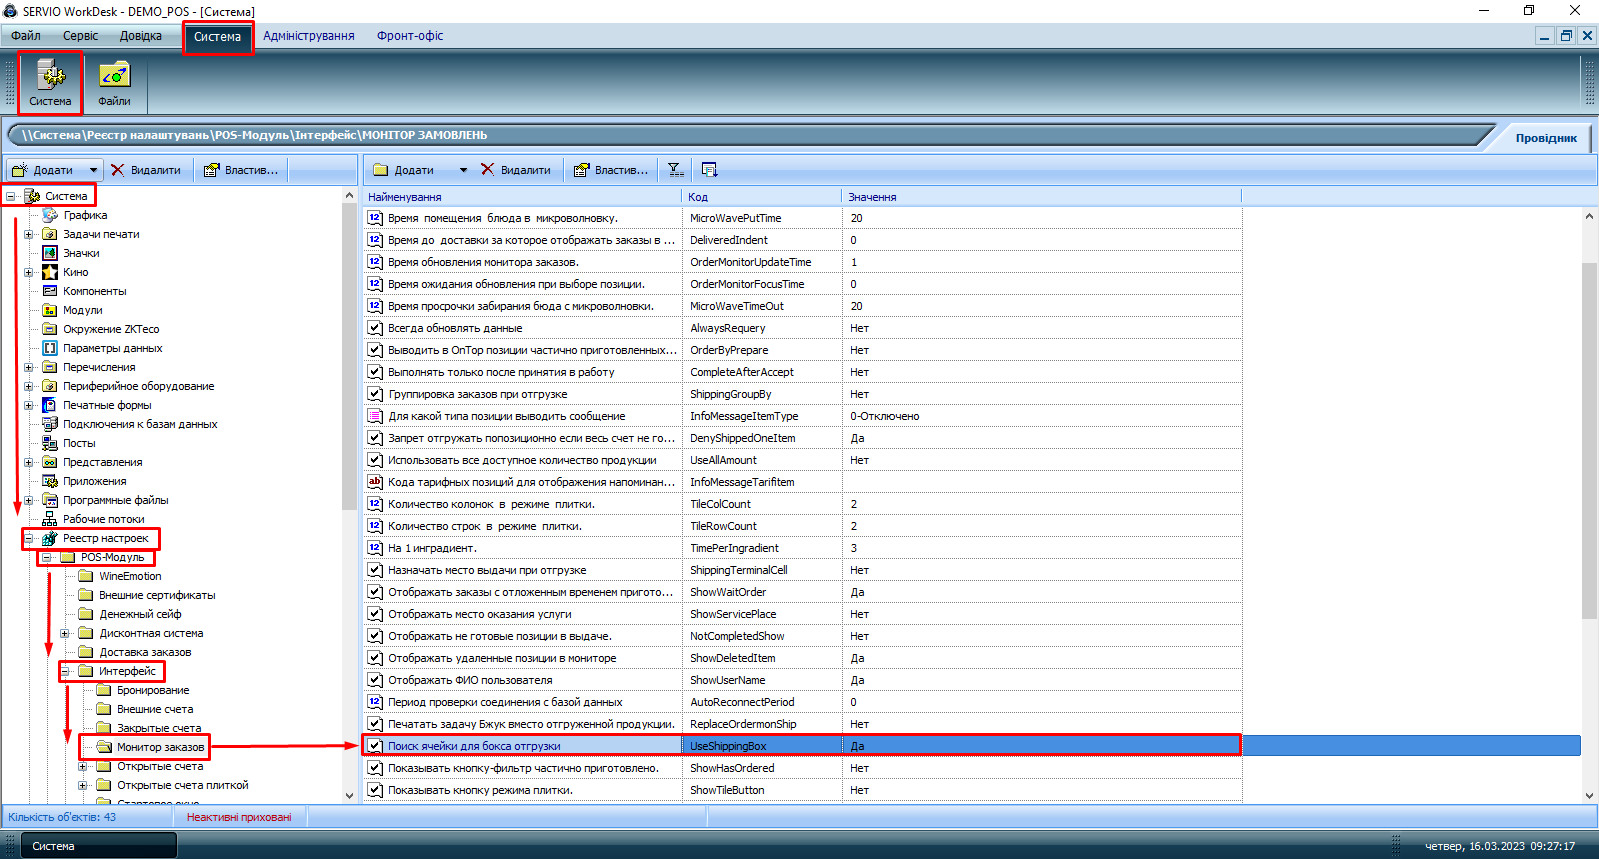Open the Фронт-офіс menu
This screenshot has width=1599, height=859.
[410, 36]
